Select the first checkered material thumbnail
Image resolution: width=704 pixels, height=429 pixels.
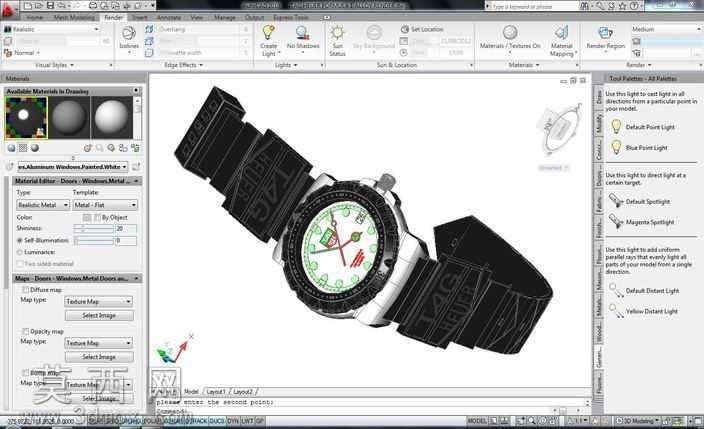click(x=26, y=118)
